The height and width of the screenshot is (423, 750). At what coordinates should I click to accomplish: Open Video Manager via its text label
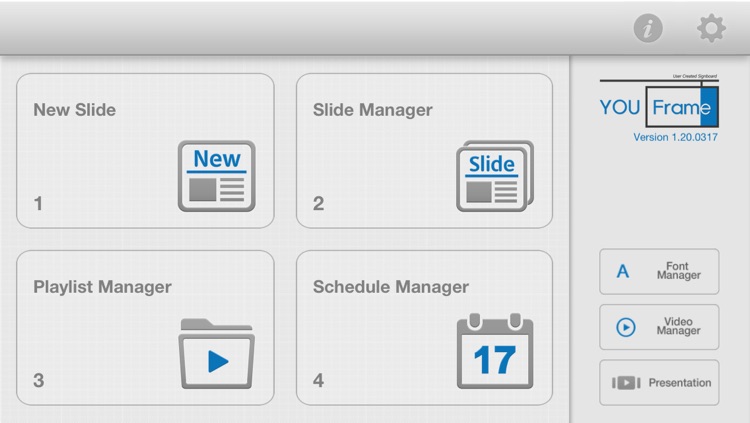[679, 327]
